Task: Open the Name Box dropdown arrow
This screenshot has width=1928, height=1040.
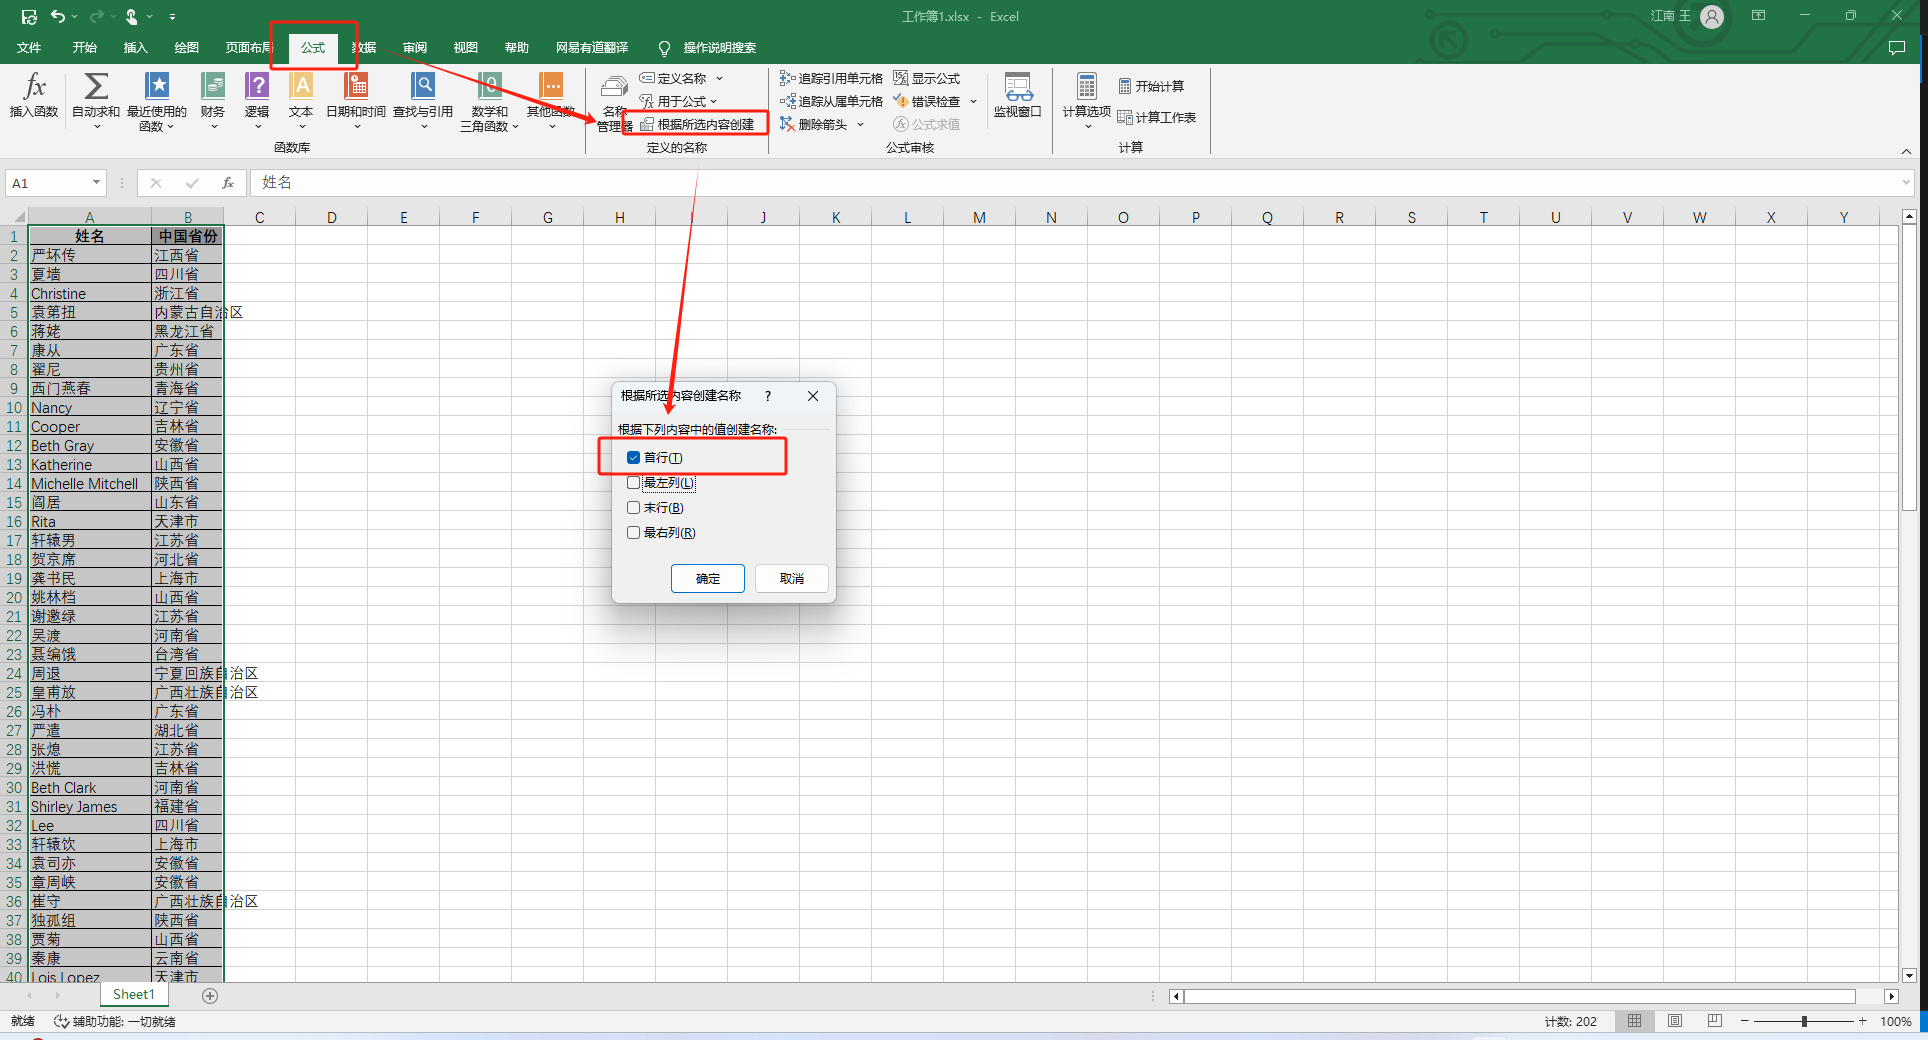Action: pos(96,183)
